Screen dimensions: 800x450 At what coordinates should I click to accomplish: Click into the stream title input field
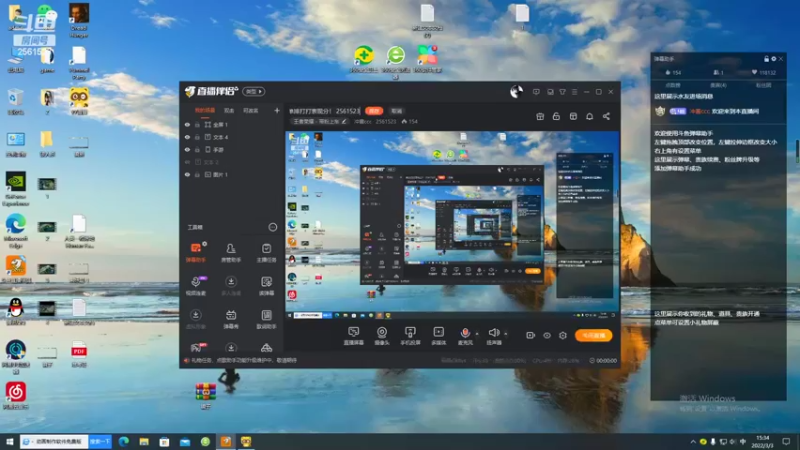tap(326, 111)
